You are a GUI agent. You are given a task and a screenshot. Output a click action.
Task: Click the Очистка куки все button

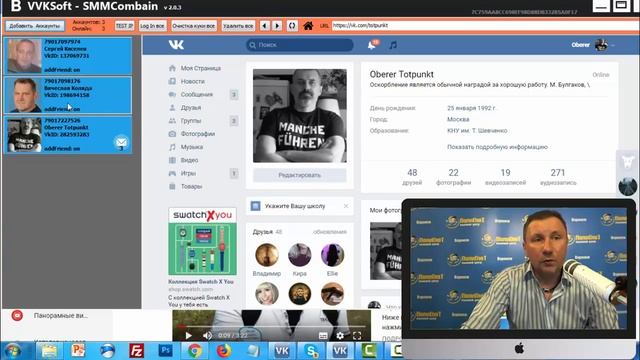193,26
